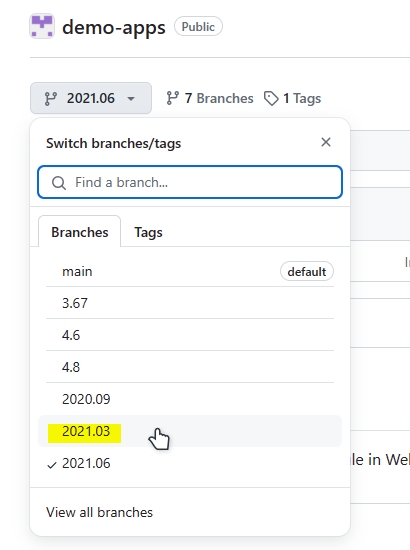Focus the Find a branch search field
This screenshot has width=410, height=550.
click(190, 182)
